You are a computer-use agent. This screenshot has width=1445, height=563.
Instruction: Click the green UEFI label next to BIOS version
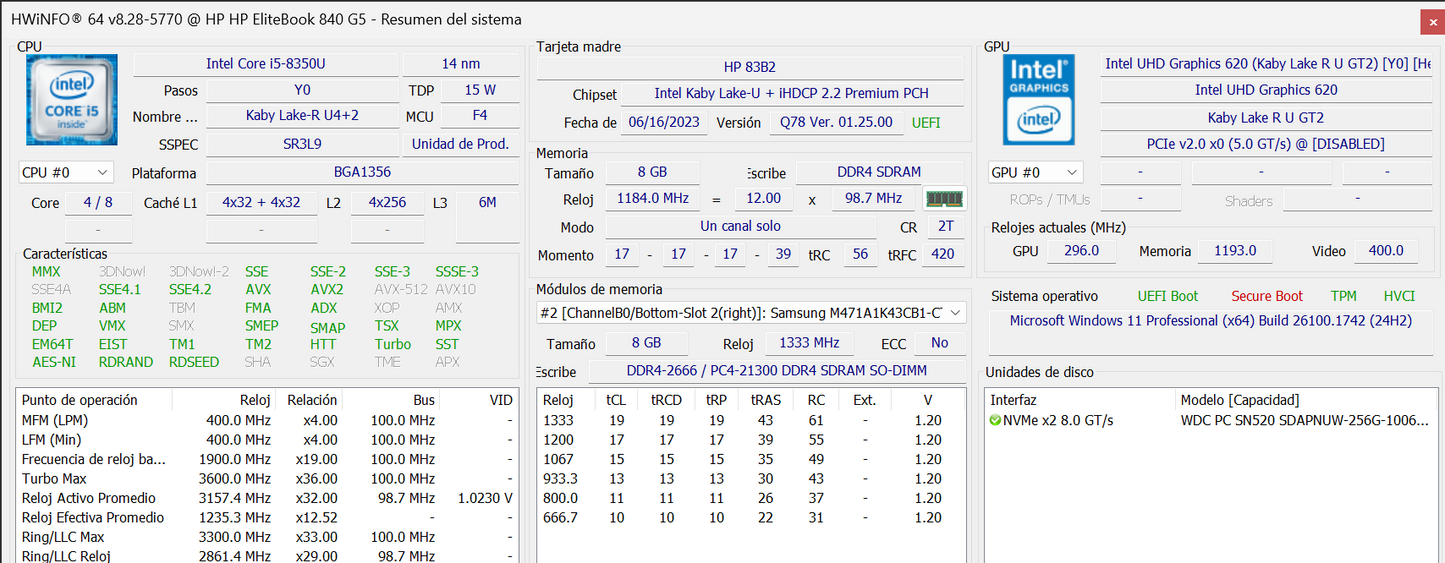click(926, 123)
